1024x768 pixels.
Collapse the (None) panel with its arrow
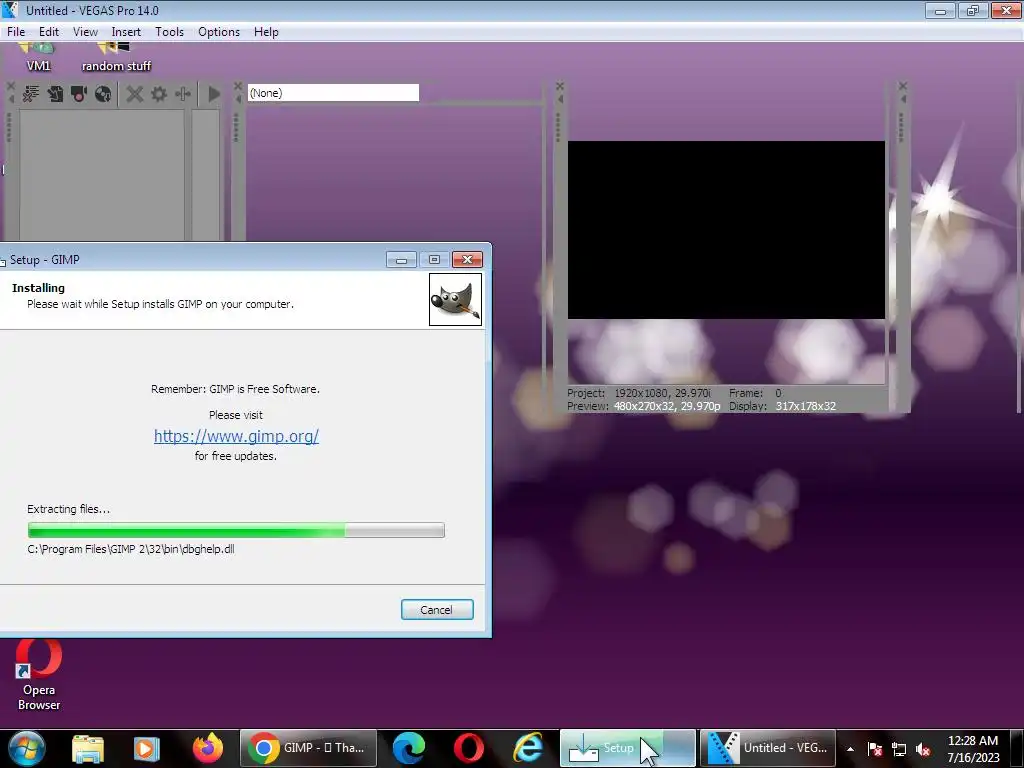coord(238,99)
